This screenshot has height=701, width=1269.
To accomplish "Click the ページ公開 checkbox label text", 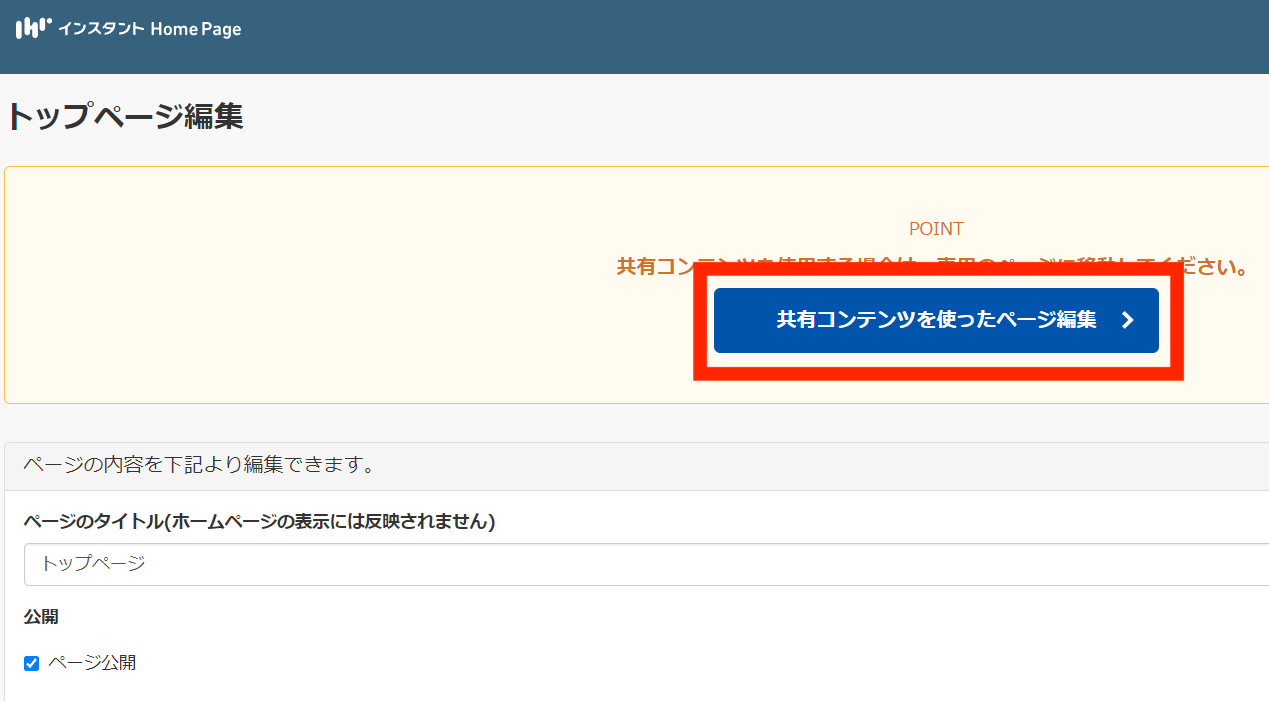I will pyautogui.click(x=92, y=663).
